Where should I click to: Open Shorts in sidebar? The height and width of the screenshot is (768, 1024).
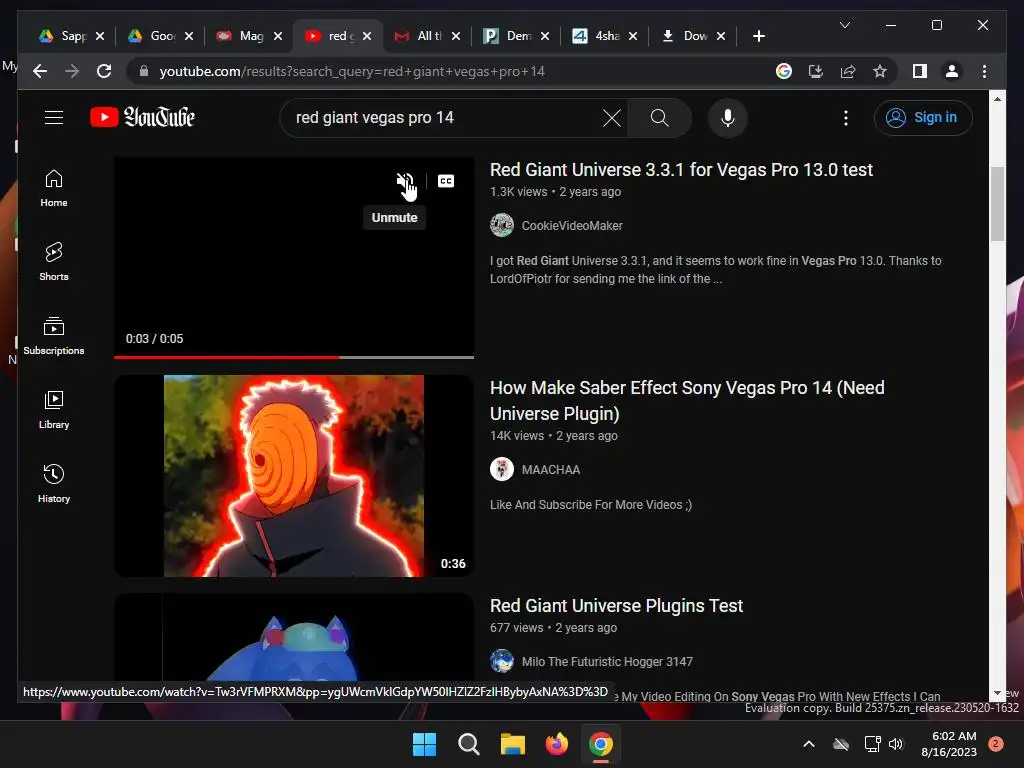tap(54, 262)
